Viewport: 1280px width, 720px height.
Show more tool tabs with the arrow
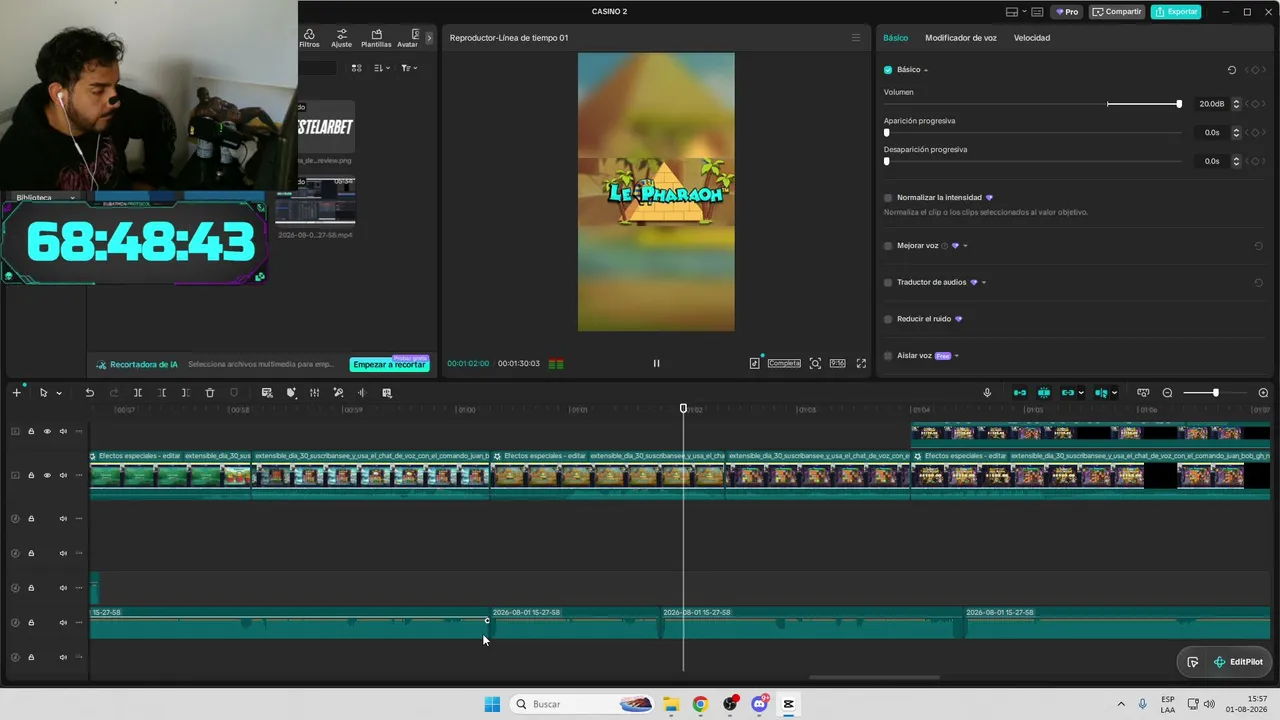[x=429, y=38]
